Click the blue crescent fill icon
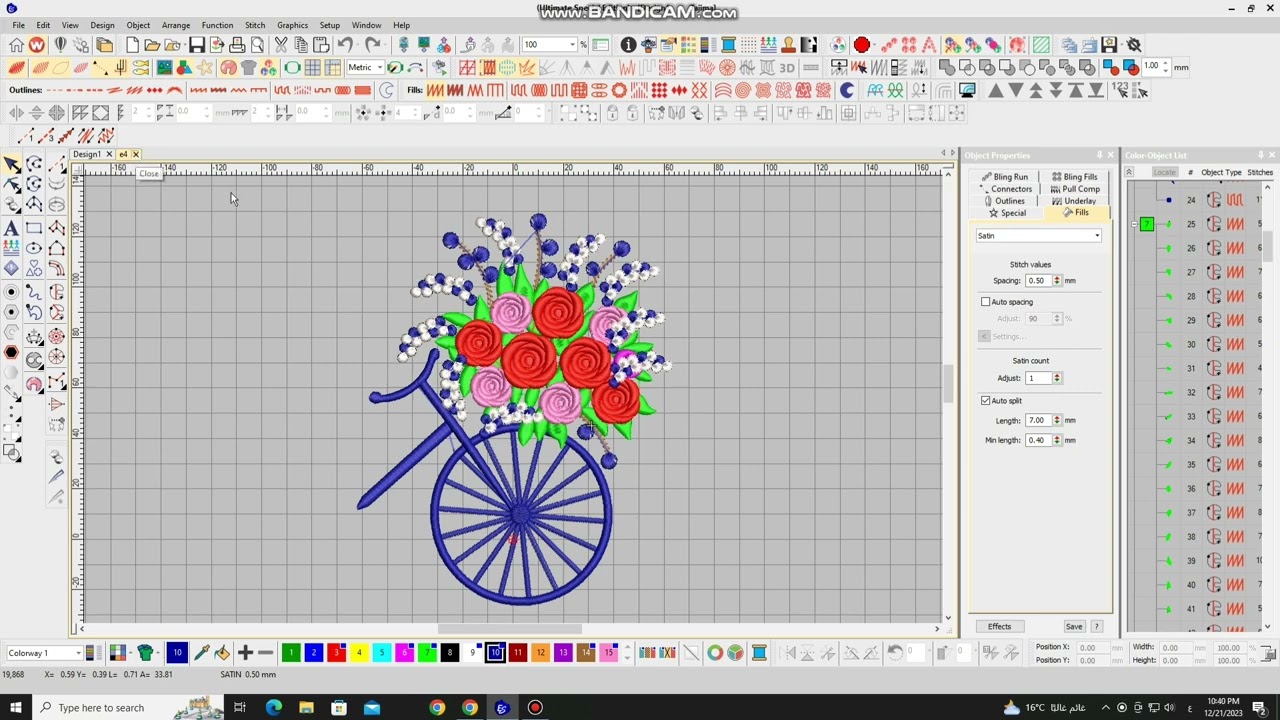Image resolution: width=1280 pixels, height=720 pixels. pyautogui.click(x=847, y=90)
